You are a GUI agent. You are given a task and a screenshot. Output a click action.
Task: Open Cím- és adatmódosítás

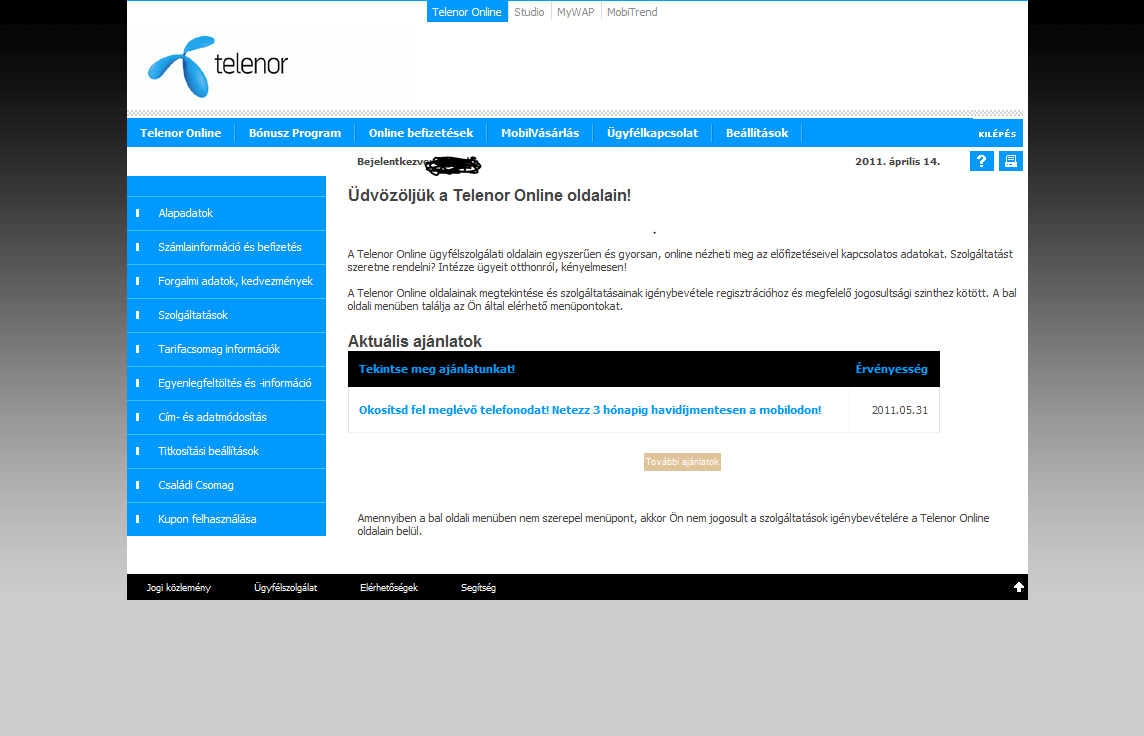(x=226, y=417)
